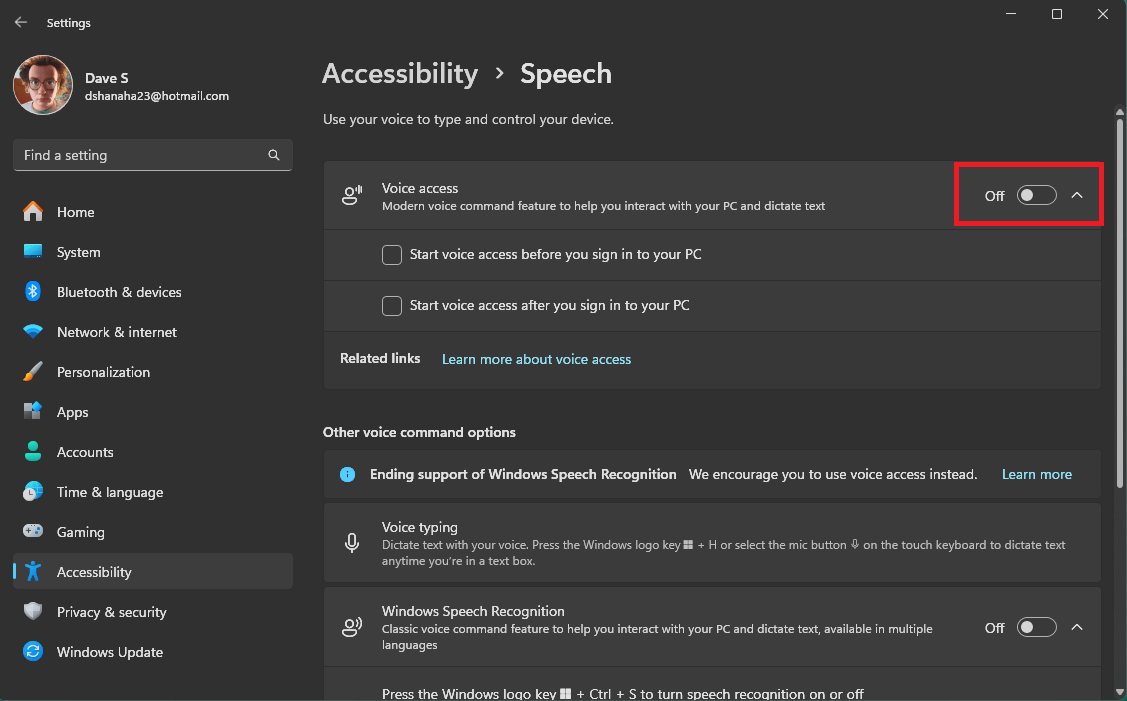Check Start voice access after sign in
This screenshot has width=1127, height=701.
(x=391, y=305)
